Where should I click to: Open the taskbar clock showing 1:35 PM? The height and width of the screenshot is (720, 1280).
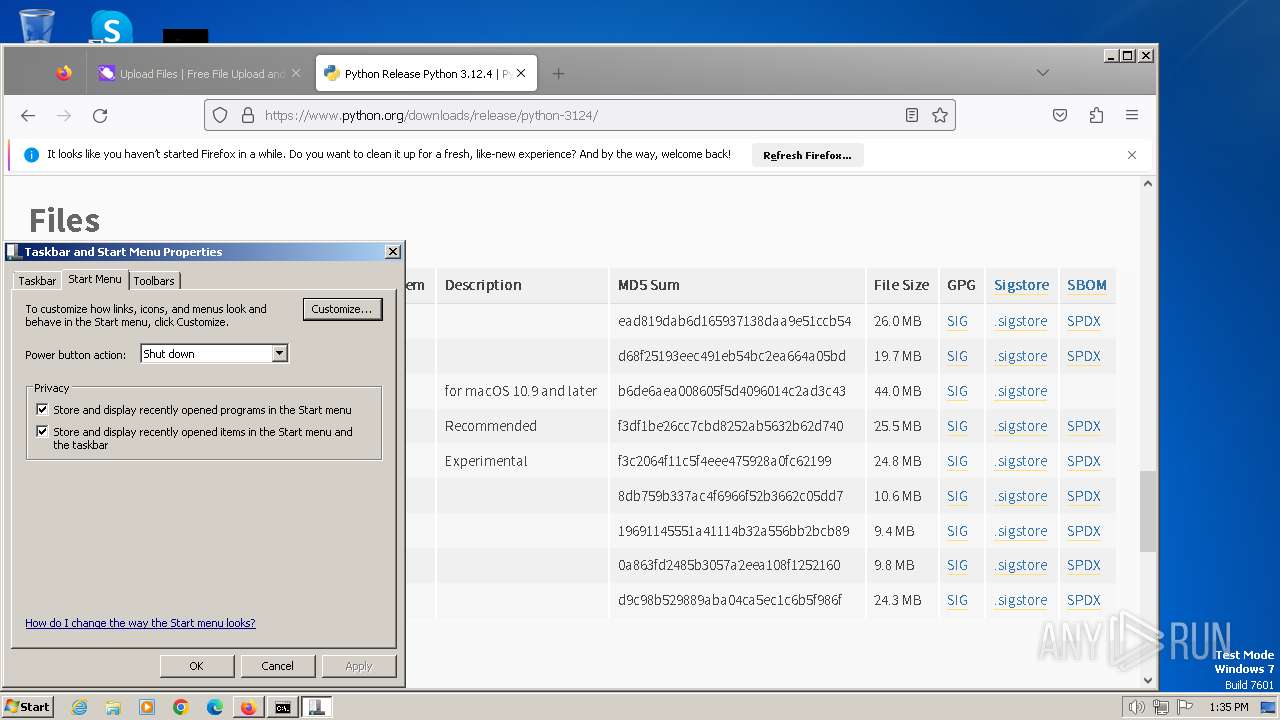(1228, 707)
